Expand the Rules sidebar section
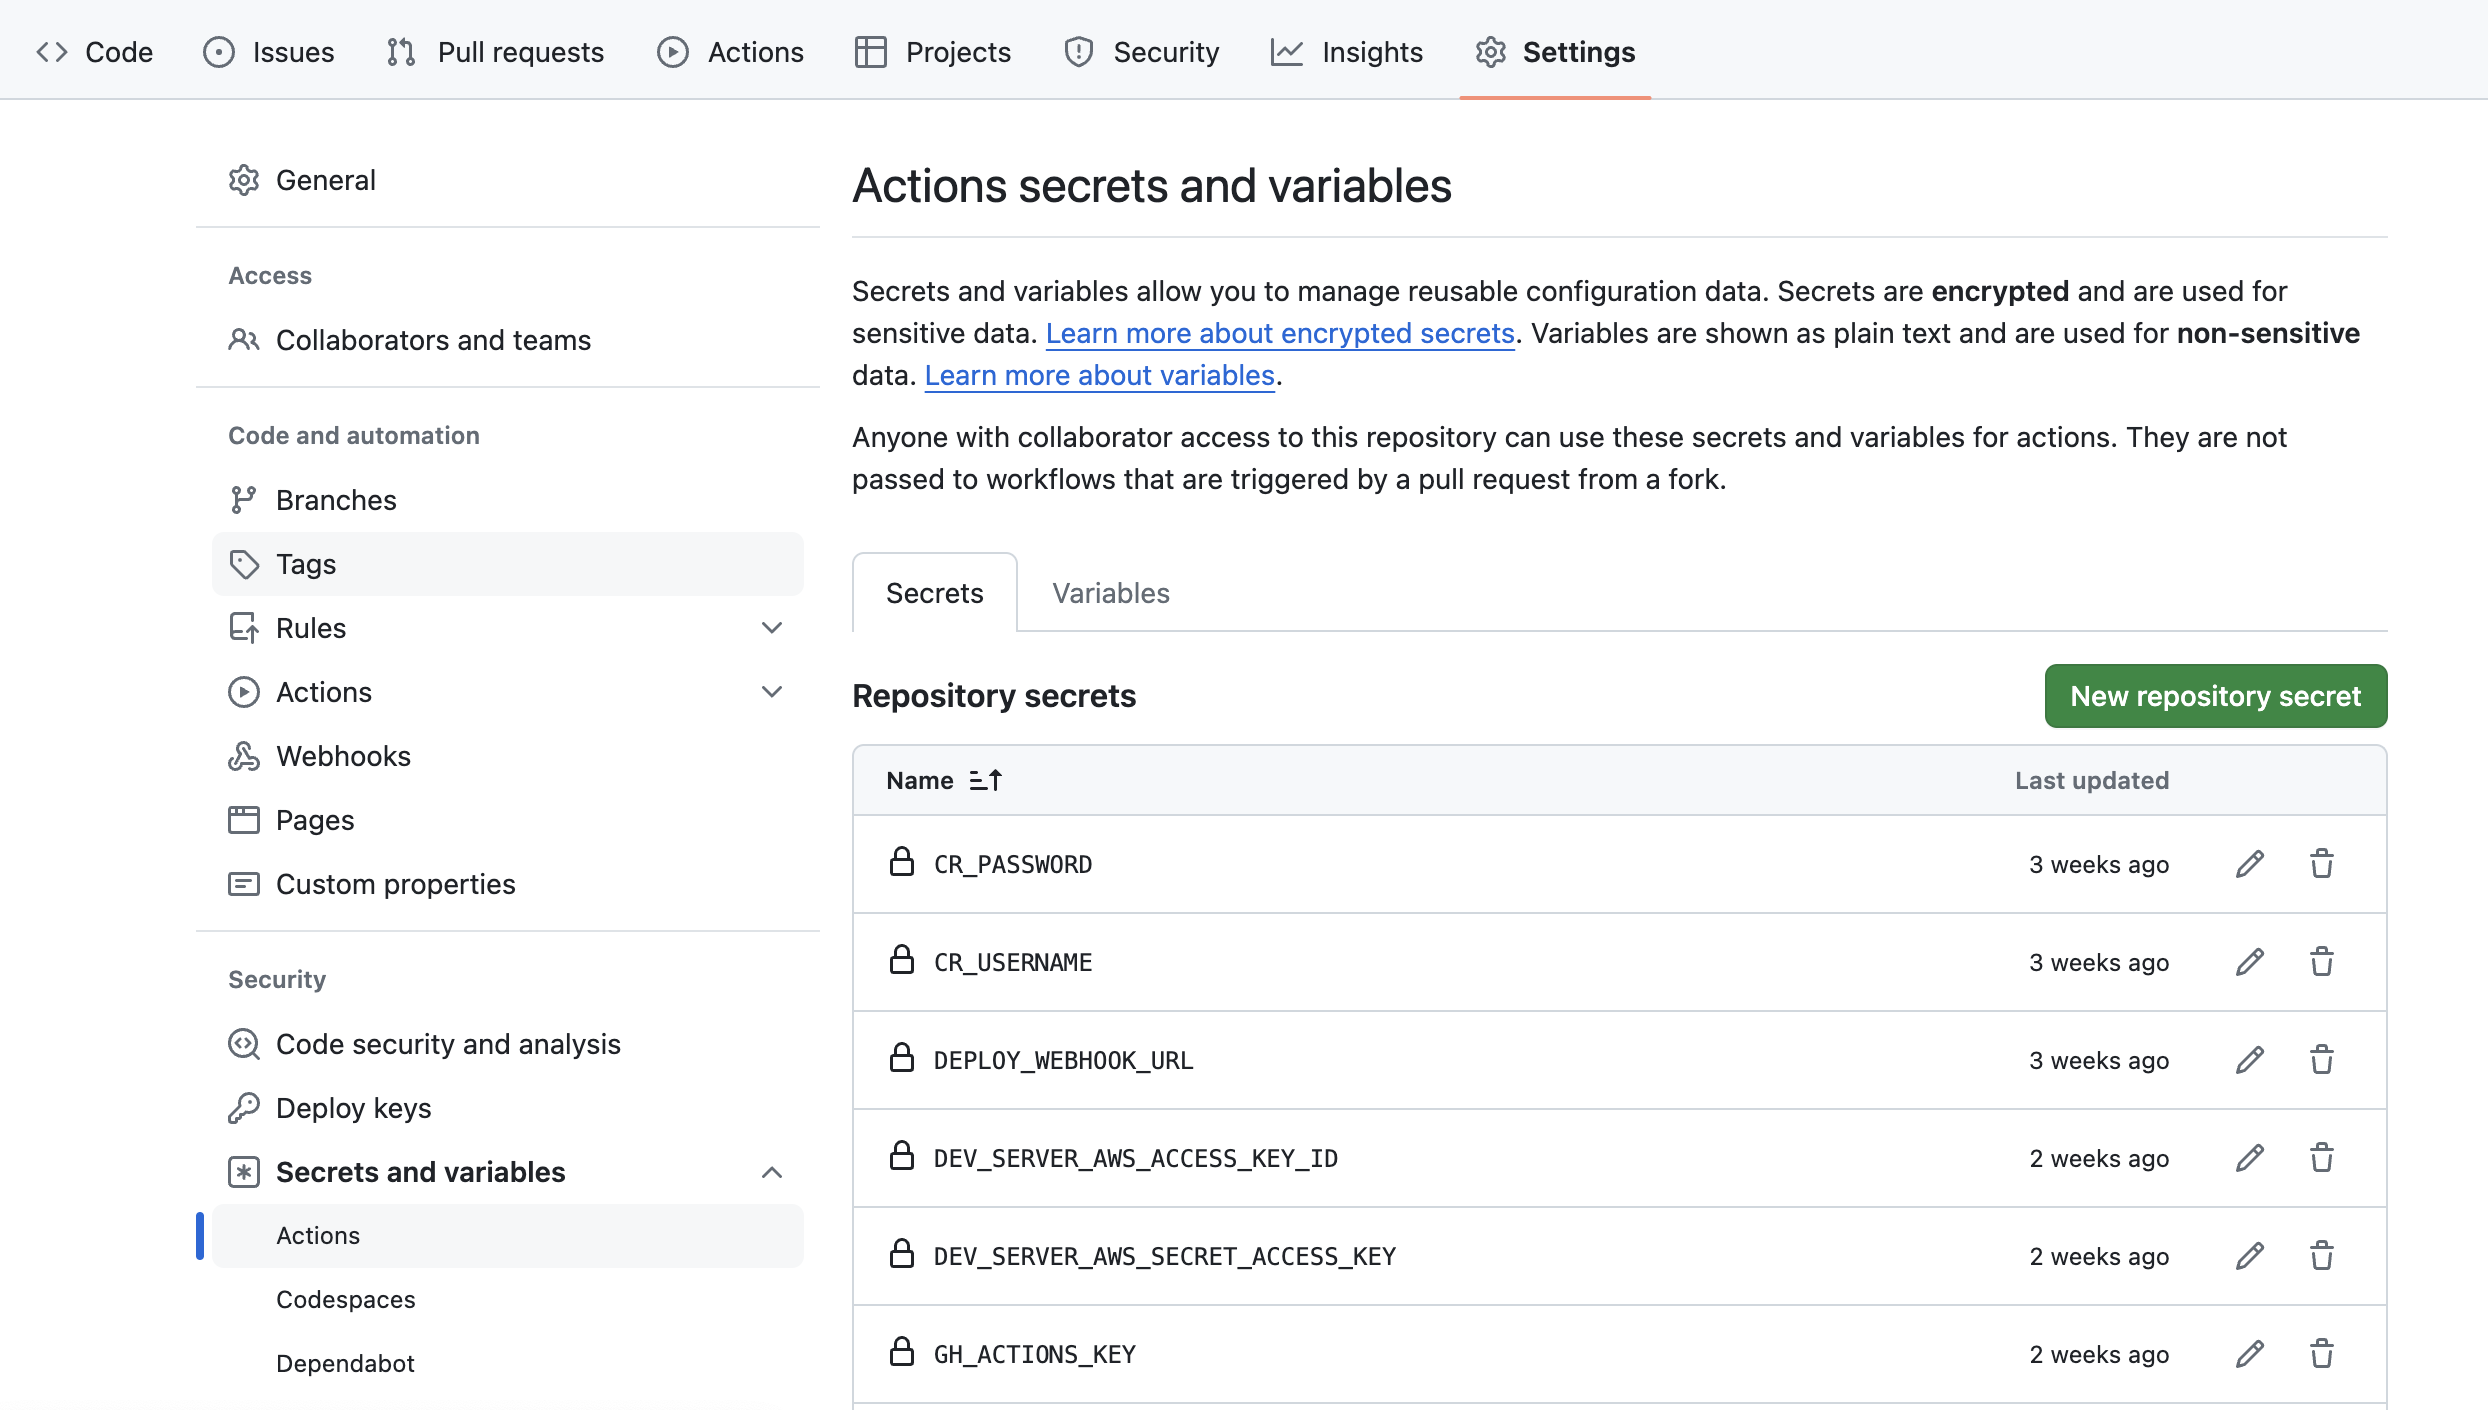2488x1410 pixels. tap(771, 628)
